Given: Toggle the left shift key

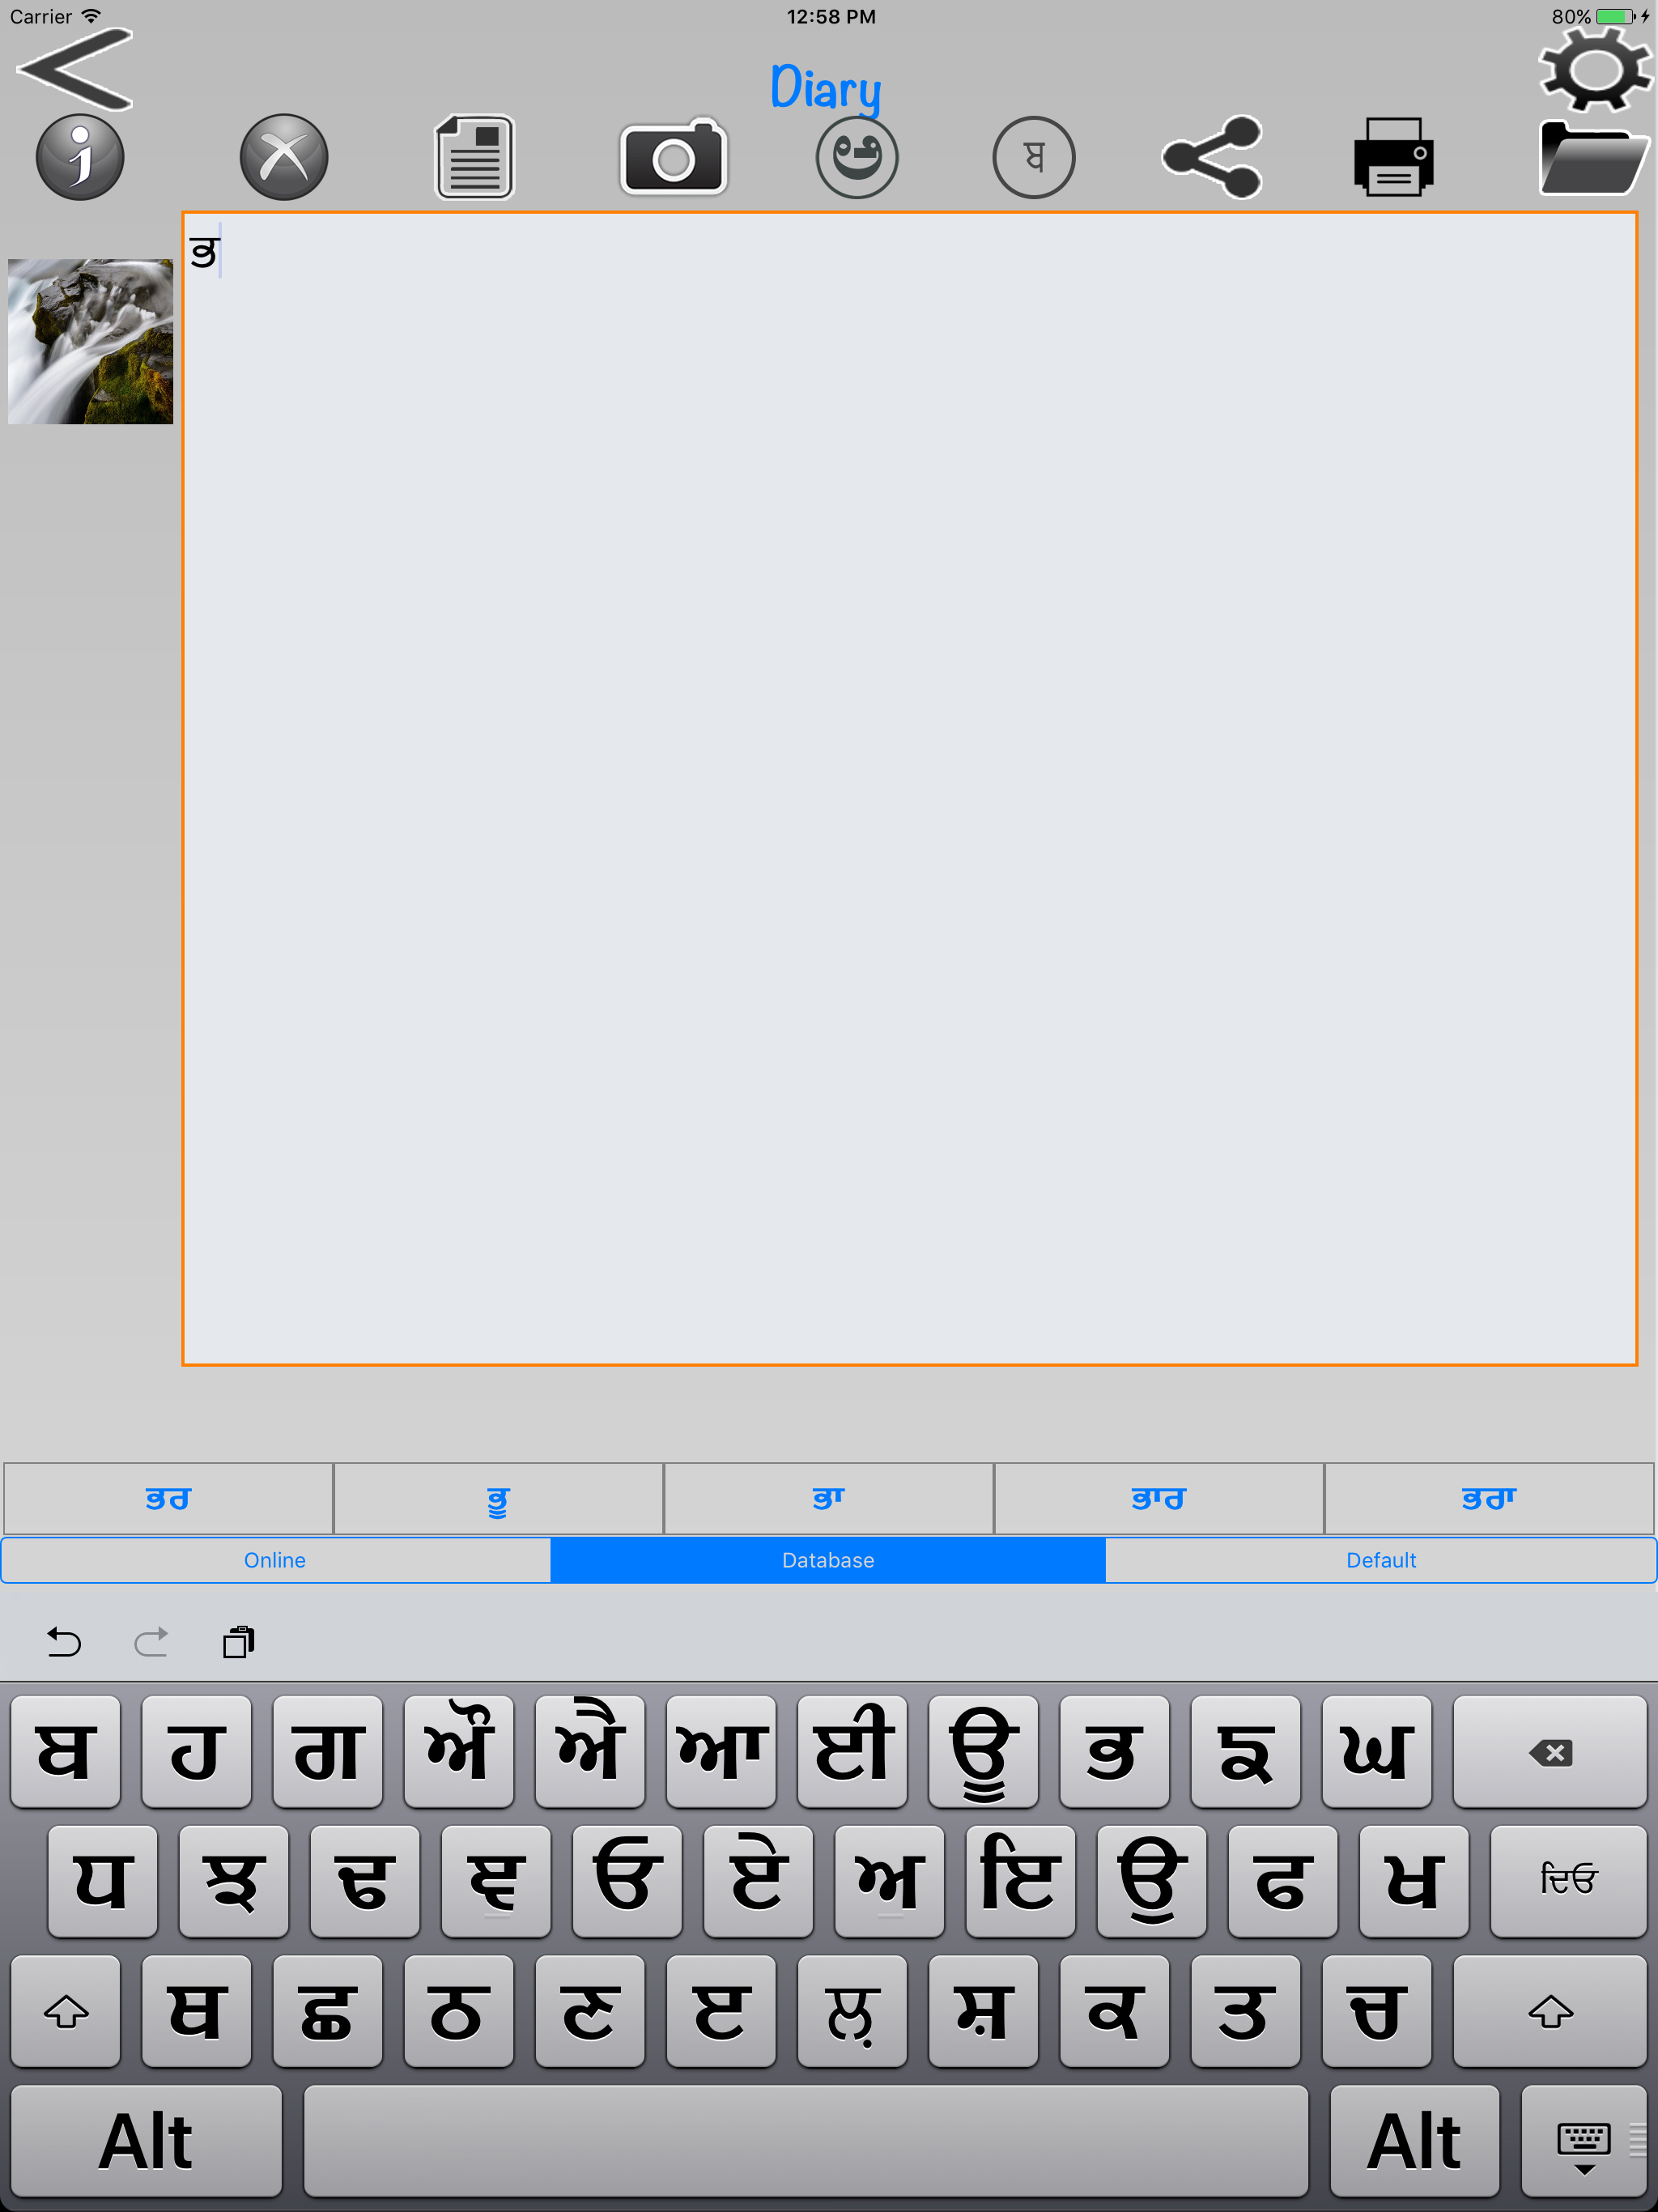Looking at the screenshot, I should point(66,2012).
